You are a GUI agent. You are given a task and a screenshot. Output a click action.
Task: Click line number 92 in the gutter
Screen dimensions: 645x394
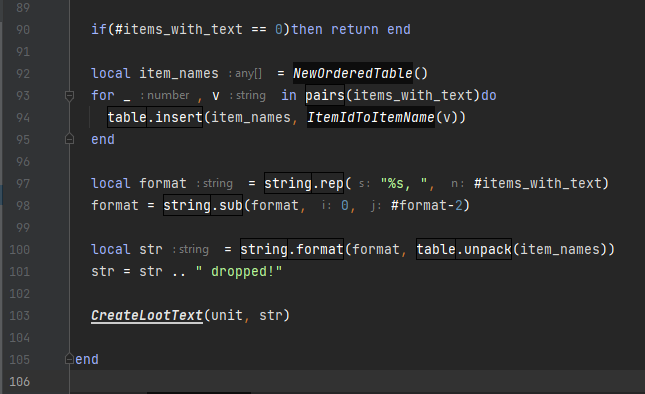pos(23,74)
